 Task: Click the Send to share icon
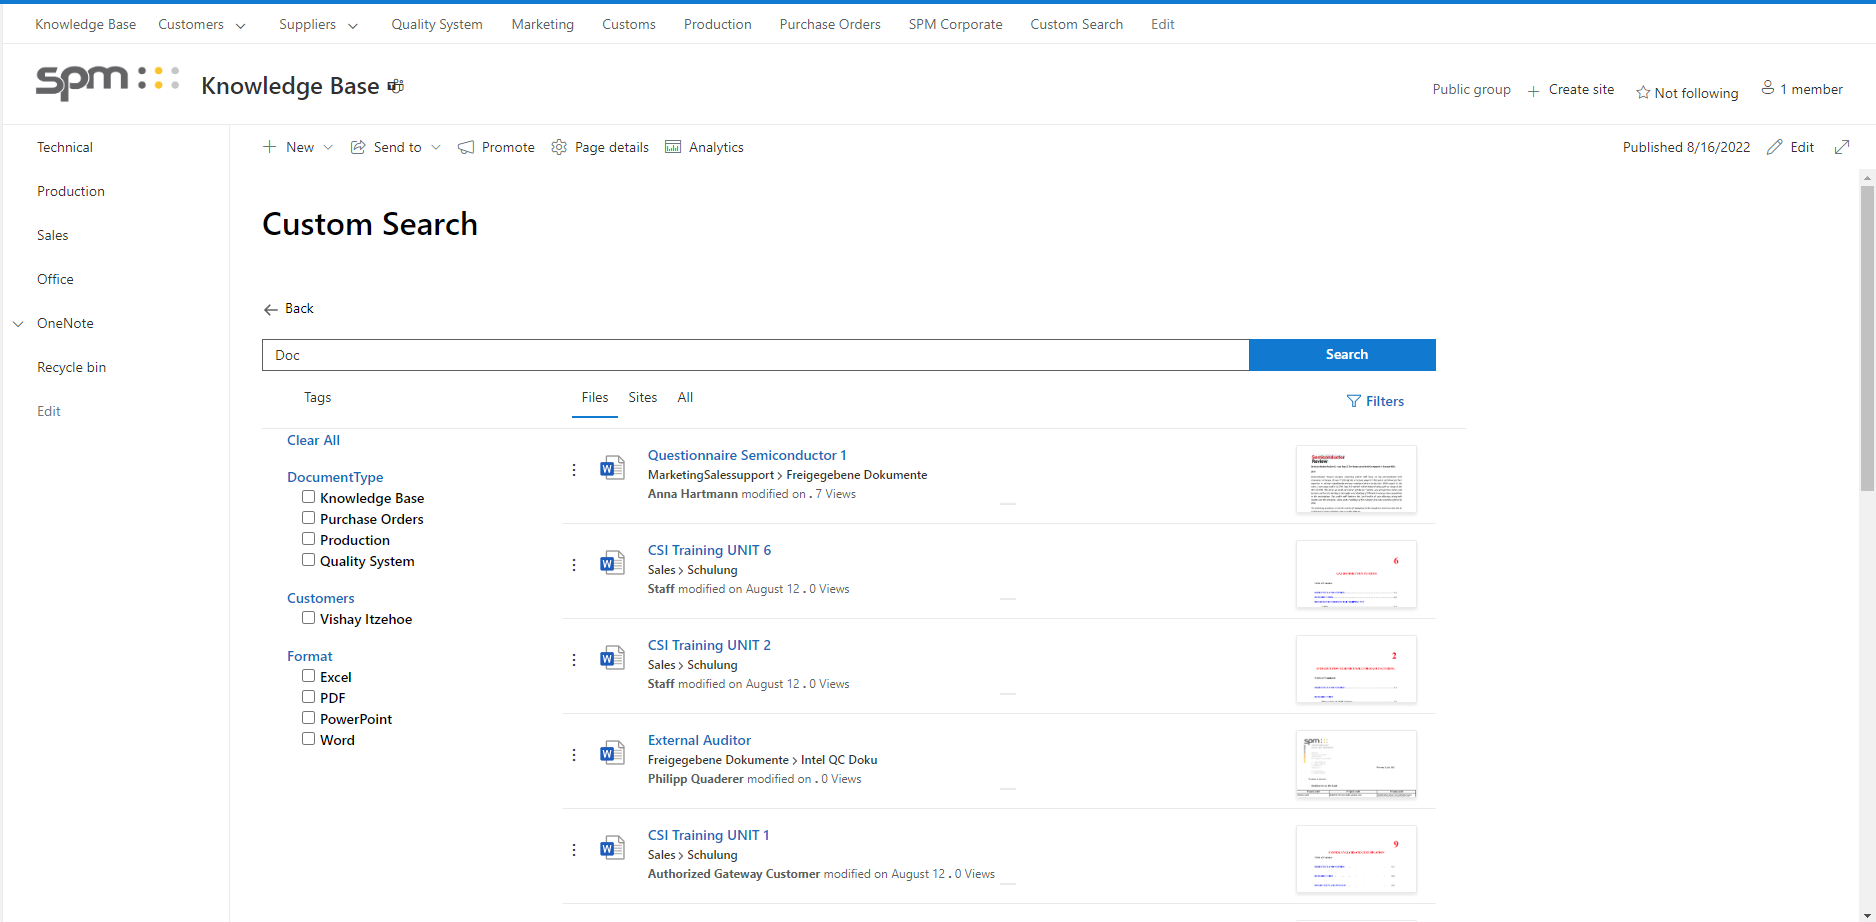358,147
